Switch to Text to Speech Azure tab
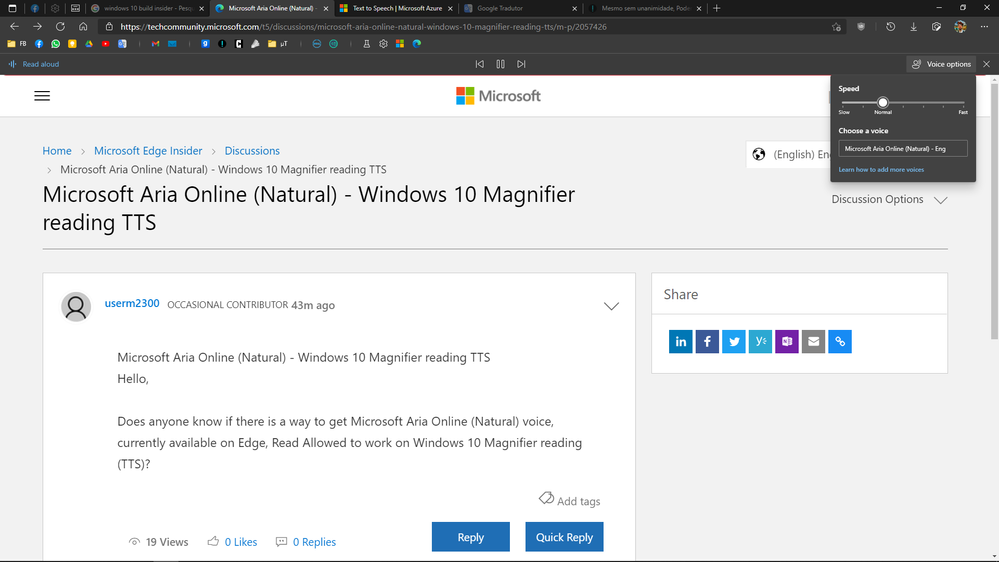The image size is (999, 562). (396, 8)
